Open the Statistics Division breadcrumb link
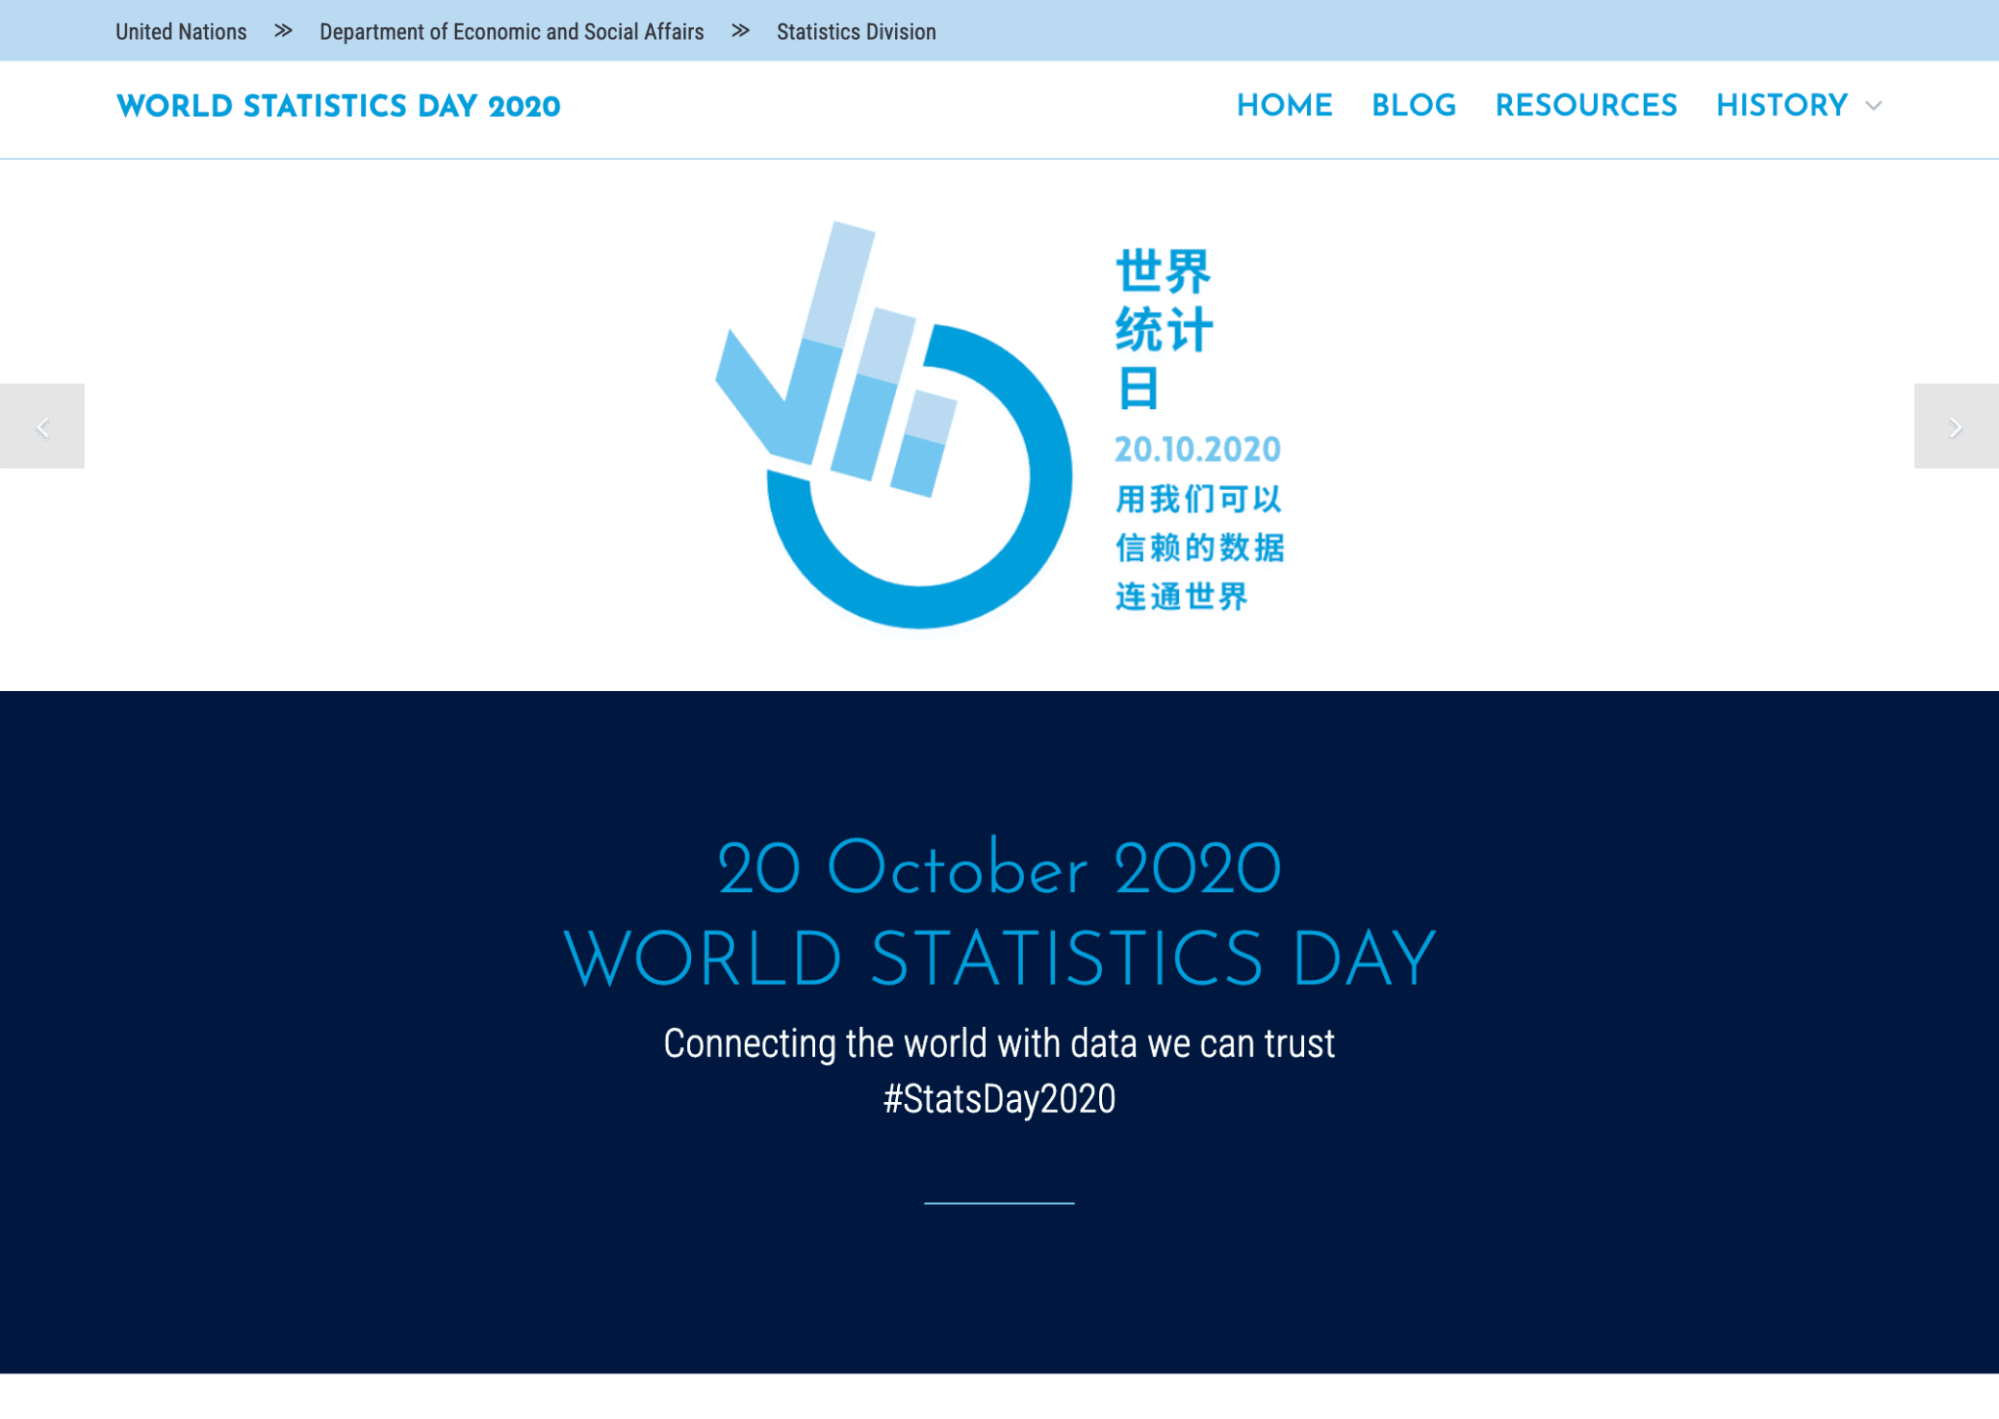This screenshot has width=1999, height=1419. 856,31
